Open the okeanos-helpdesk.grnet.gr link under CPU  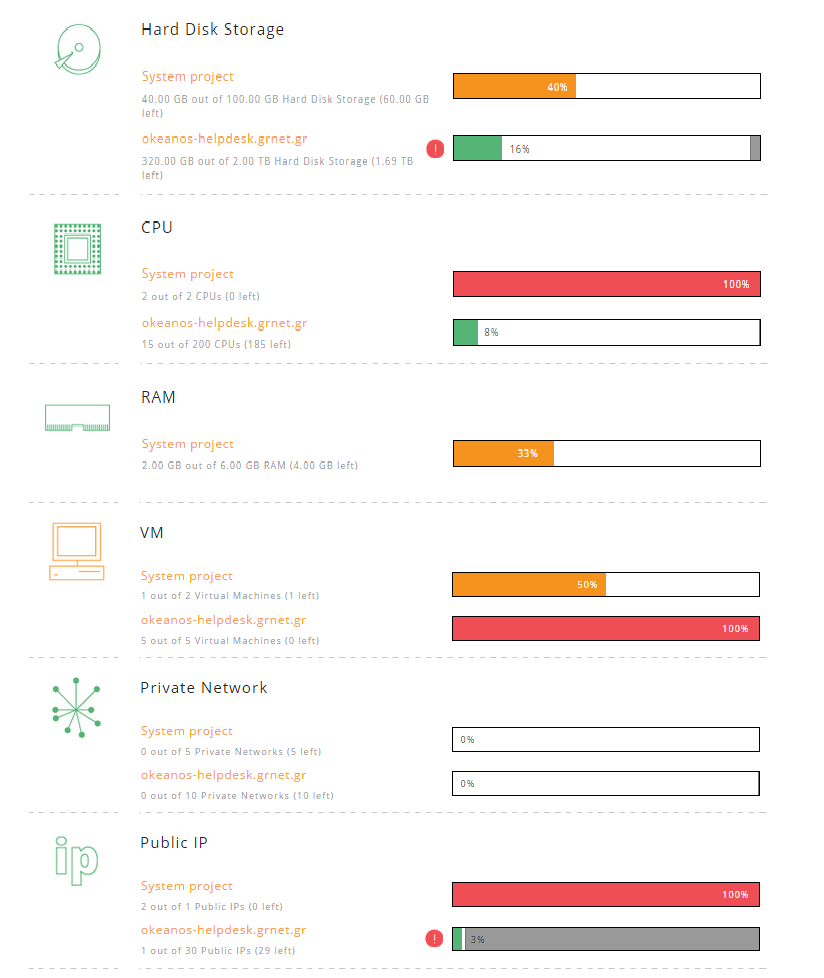pos(224,322)
